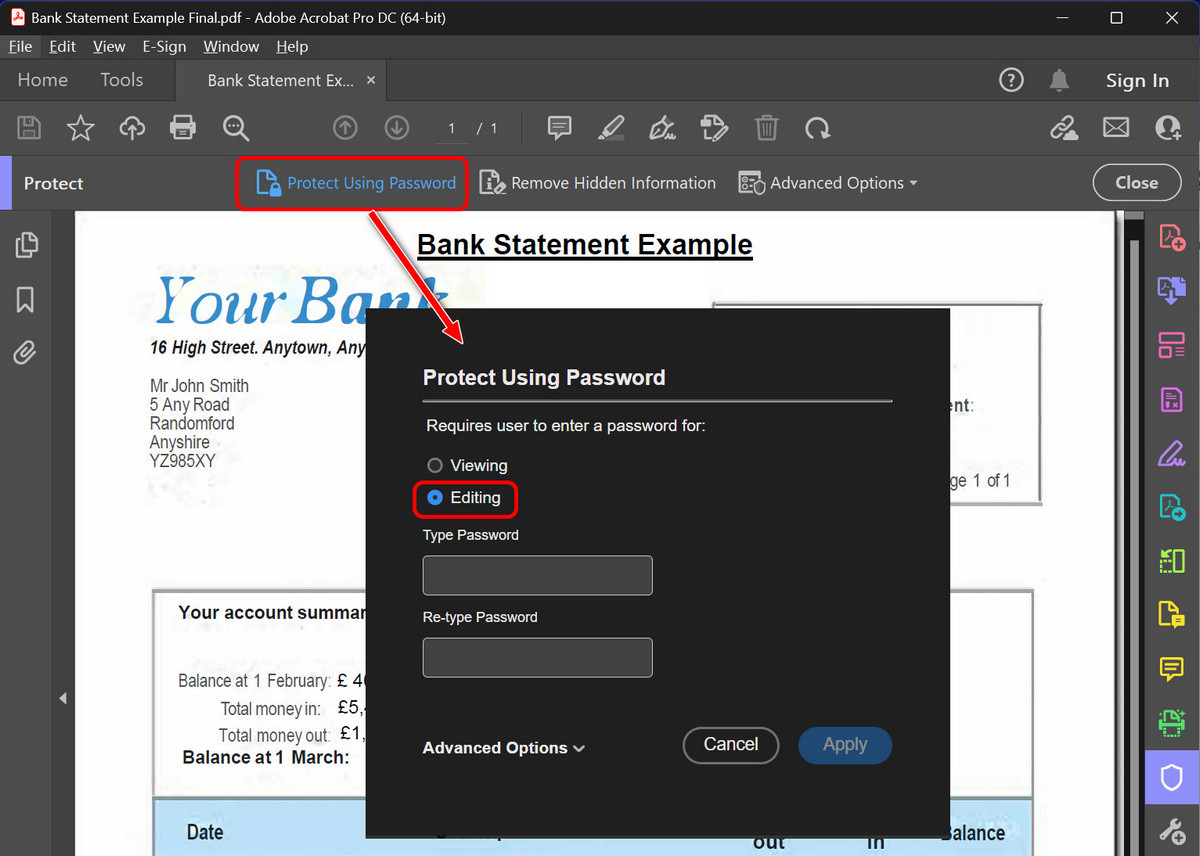1200x856 pixels.
Task: Select the Highlight text tool
Action: coord(611,128)
